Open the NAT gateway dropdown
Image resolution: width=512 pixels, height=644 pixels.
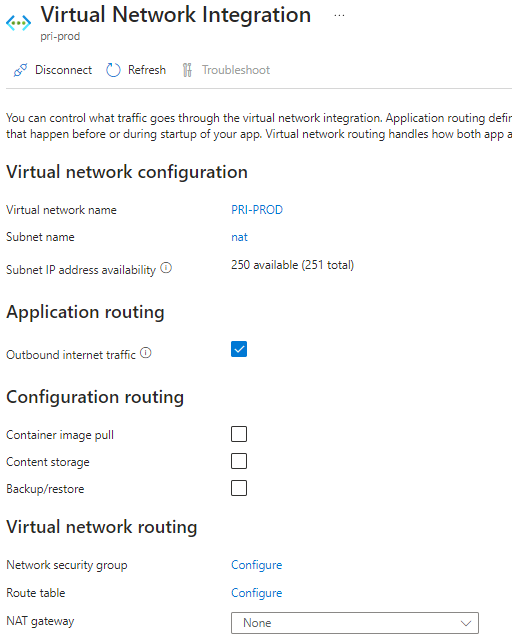[355, 623]
